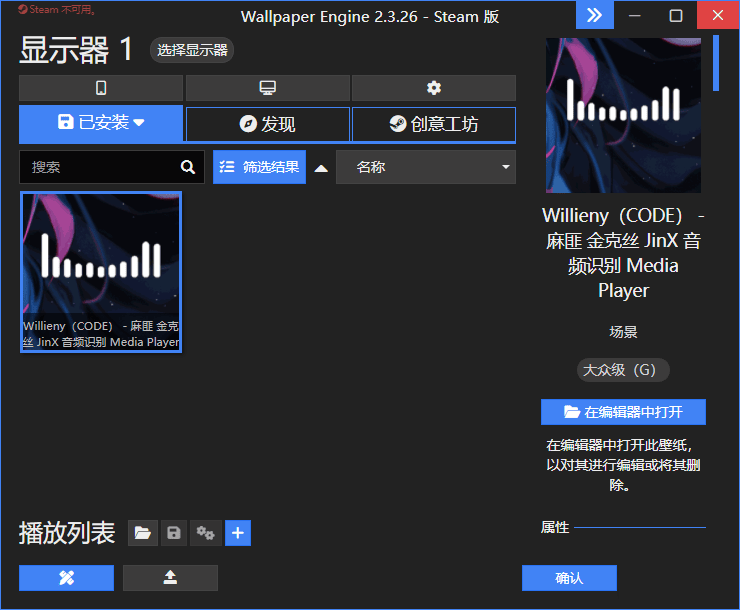Add wallpaper to playlist with plus icon
This screenshot has width=740, height=610.
[237, 533]
